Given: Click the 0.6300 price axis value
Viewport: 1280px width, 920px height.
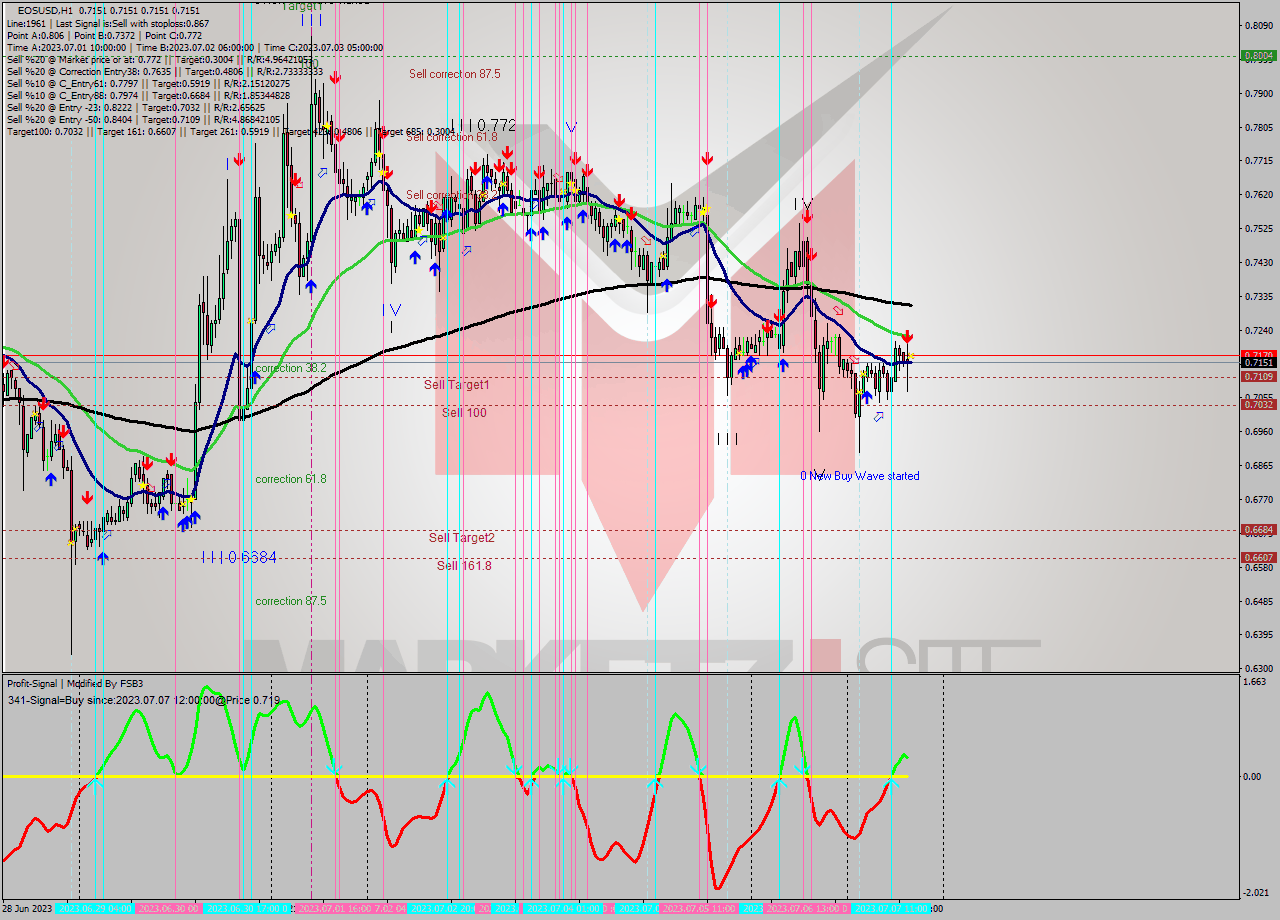Looking at the screenshot, I should [1257, 668].
